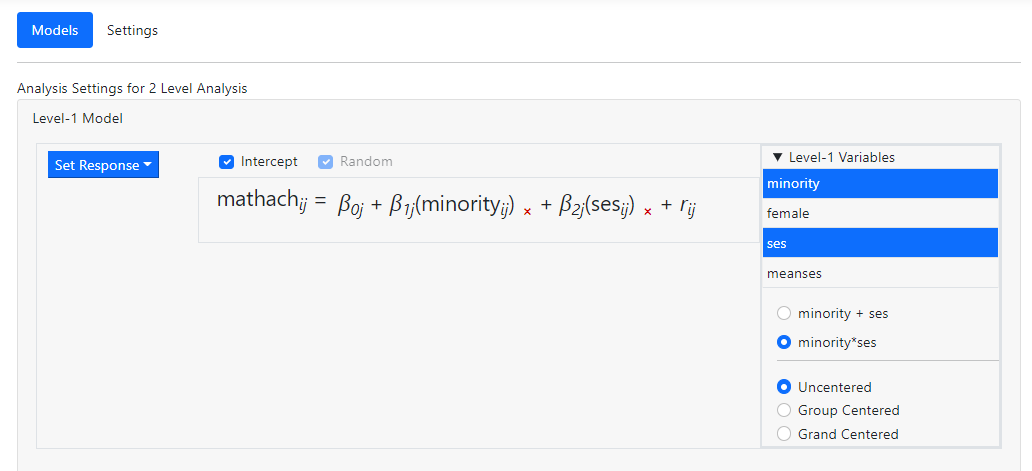Click the β2j ses term in equation
1032x471 pixels.
coord(596,206)
